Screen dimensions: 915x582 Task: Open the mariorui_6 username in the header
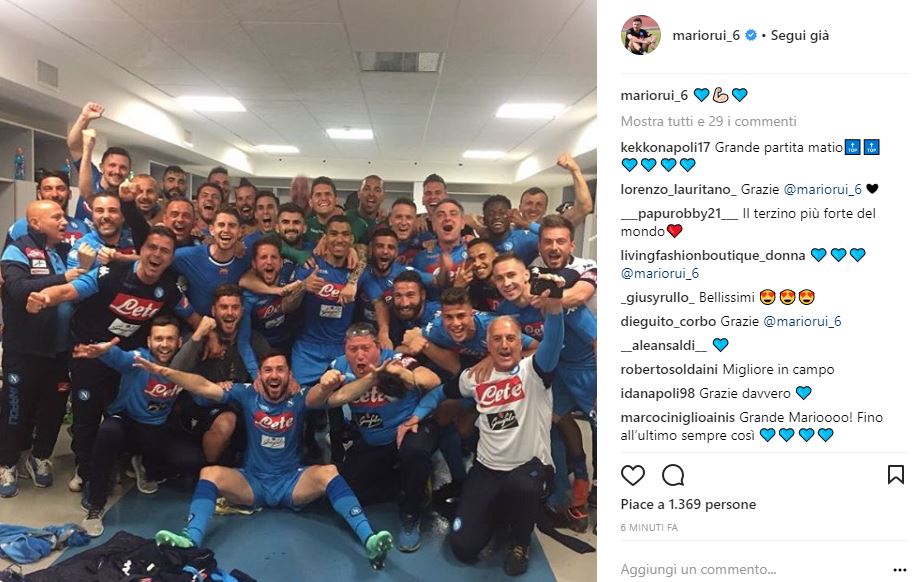click(706, 36)
